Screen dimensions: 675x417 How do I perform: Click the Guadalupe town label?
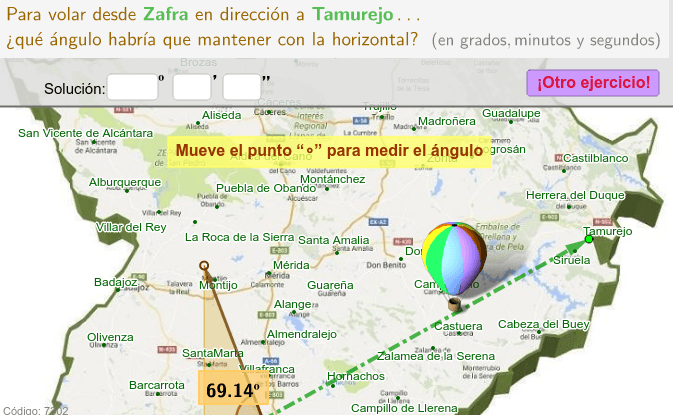point(511,113)
